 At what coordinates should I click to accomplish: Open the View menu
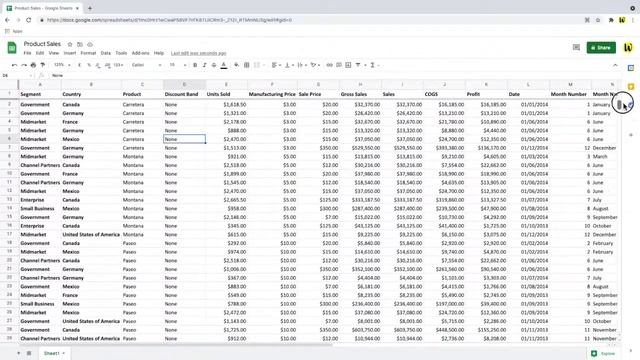tap(54, 53)
